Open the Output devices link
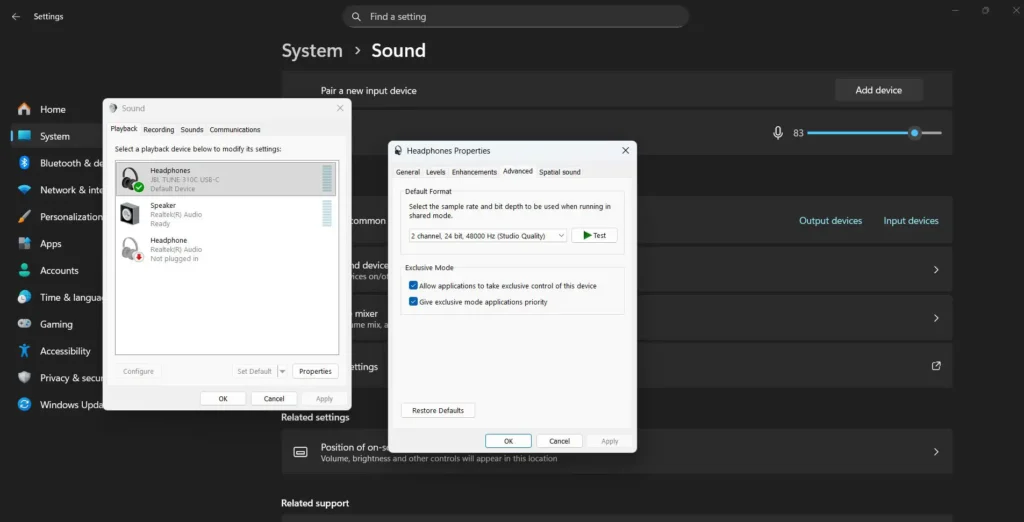This screenshot has height=522, width=1024. pyautogui.click(x=830, y=221)
